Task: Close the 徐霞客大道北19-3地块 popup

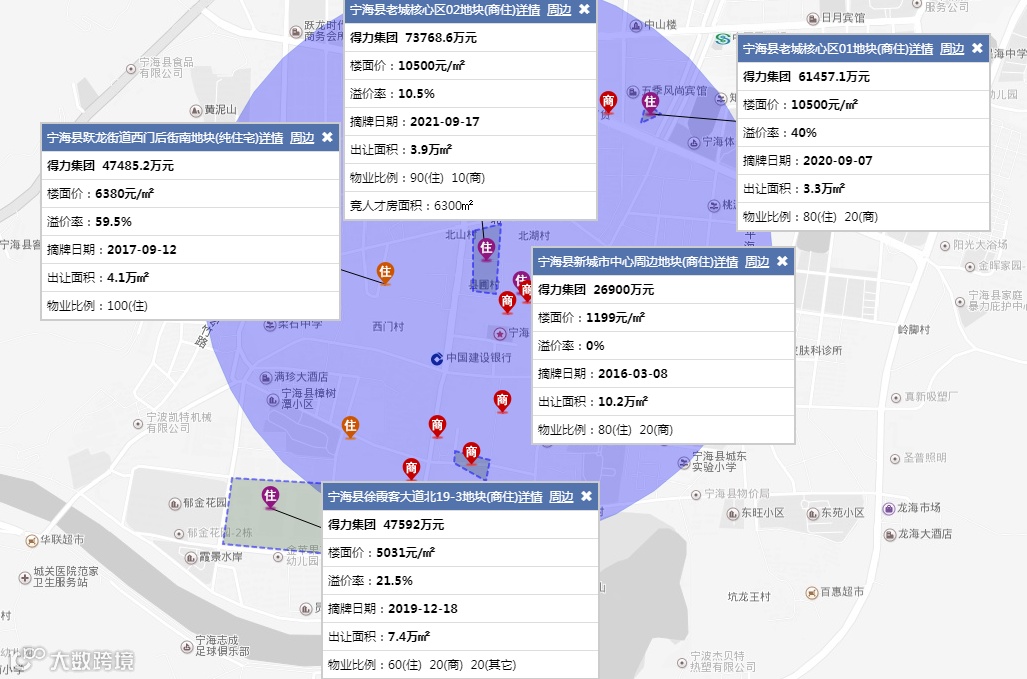Action: point(586,496)
